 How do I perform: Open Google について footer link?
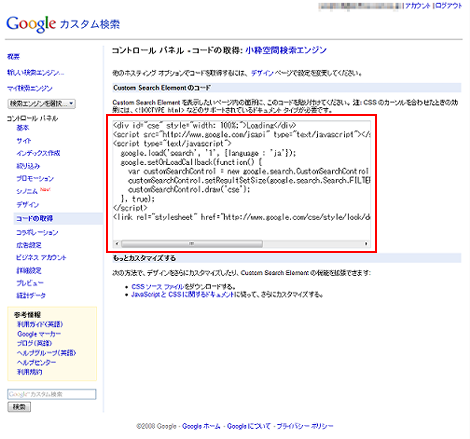pyautogui.click(x=249, y=426)
